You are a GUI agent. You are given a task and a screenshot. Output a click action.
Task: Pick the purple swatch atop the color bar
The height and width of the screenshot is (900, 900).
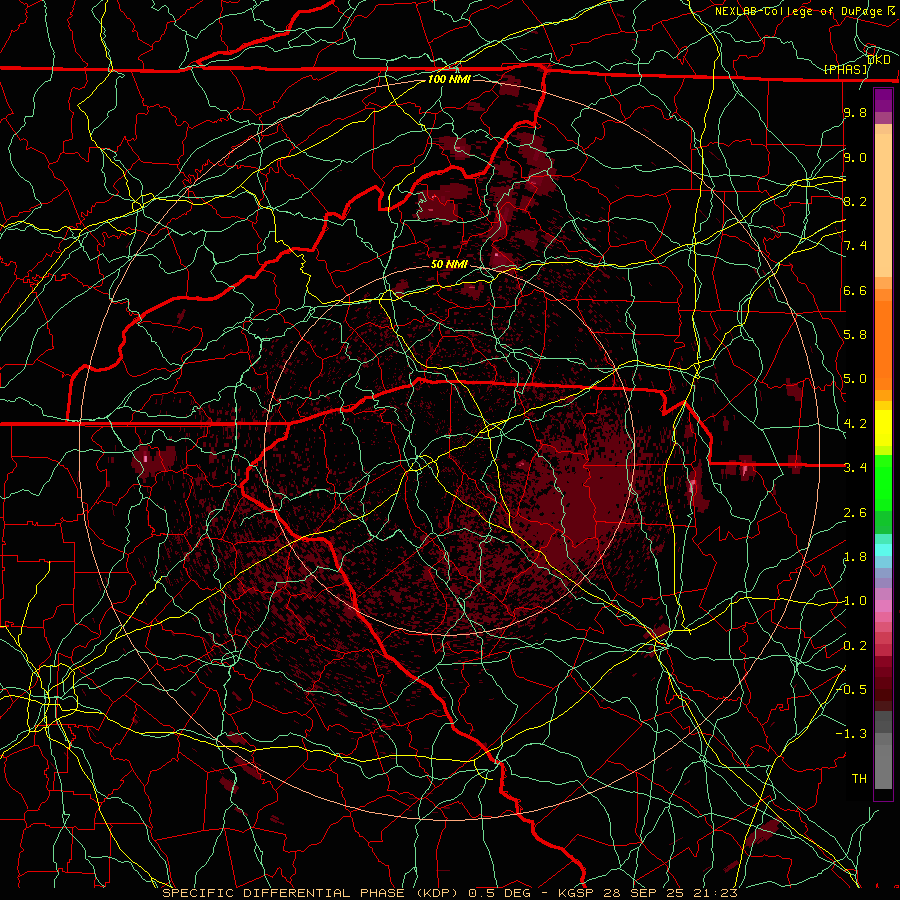tap(883, 100)
